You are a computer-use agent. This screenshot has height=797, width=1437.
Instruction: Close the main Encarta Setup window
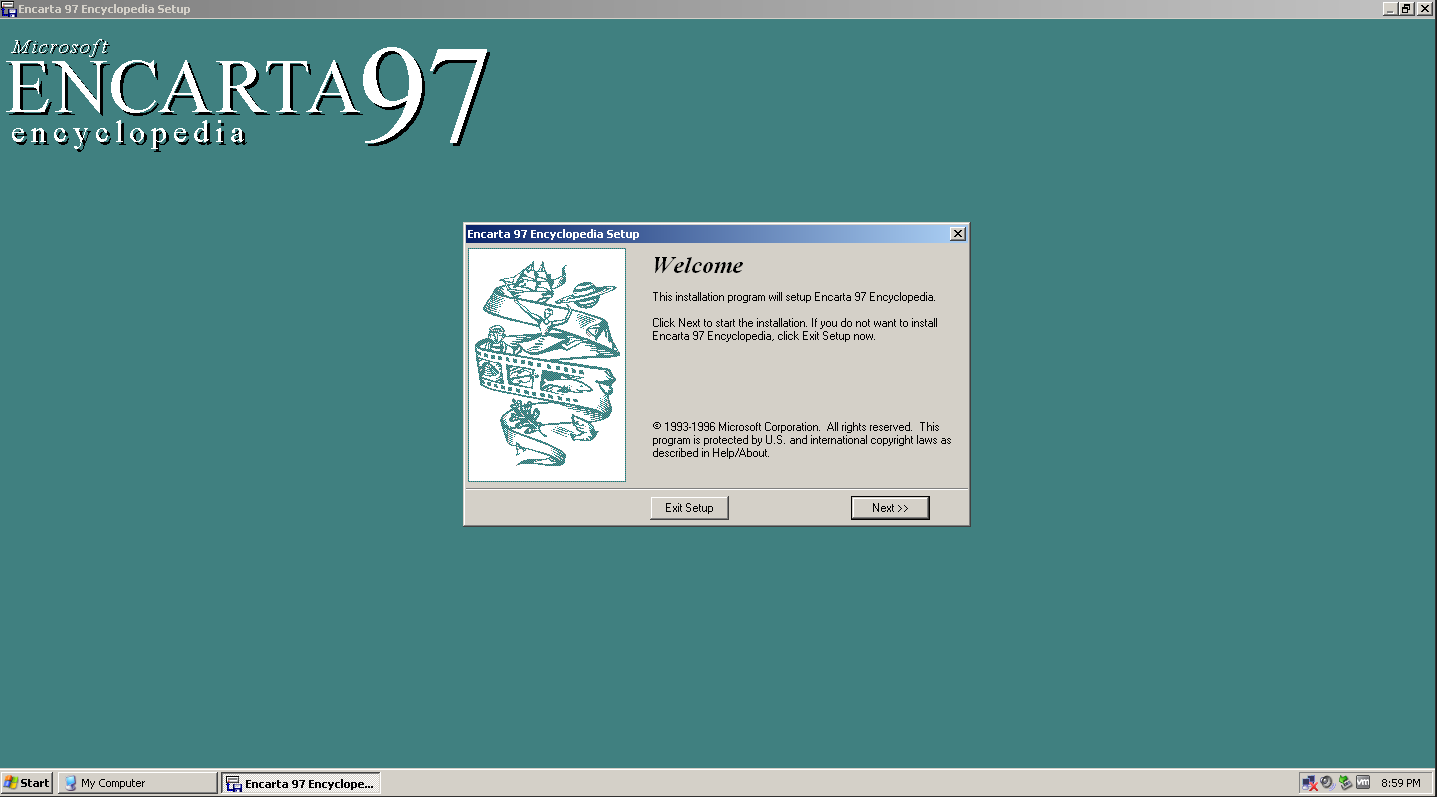point(1424,9)
